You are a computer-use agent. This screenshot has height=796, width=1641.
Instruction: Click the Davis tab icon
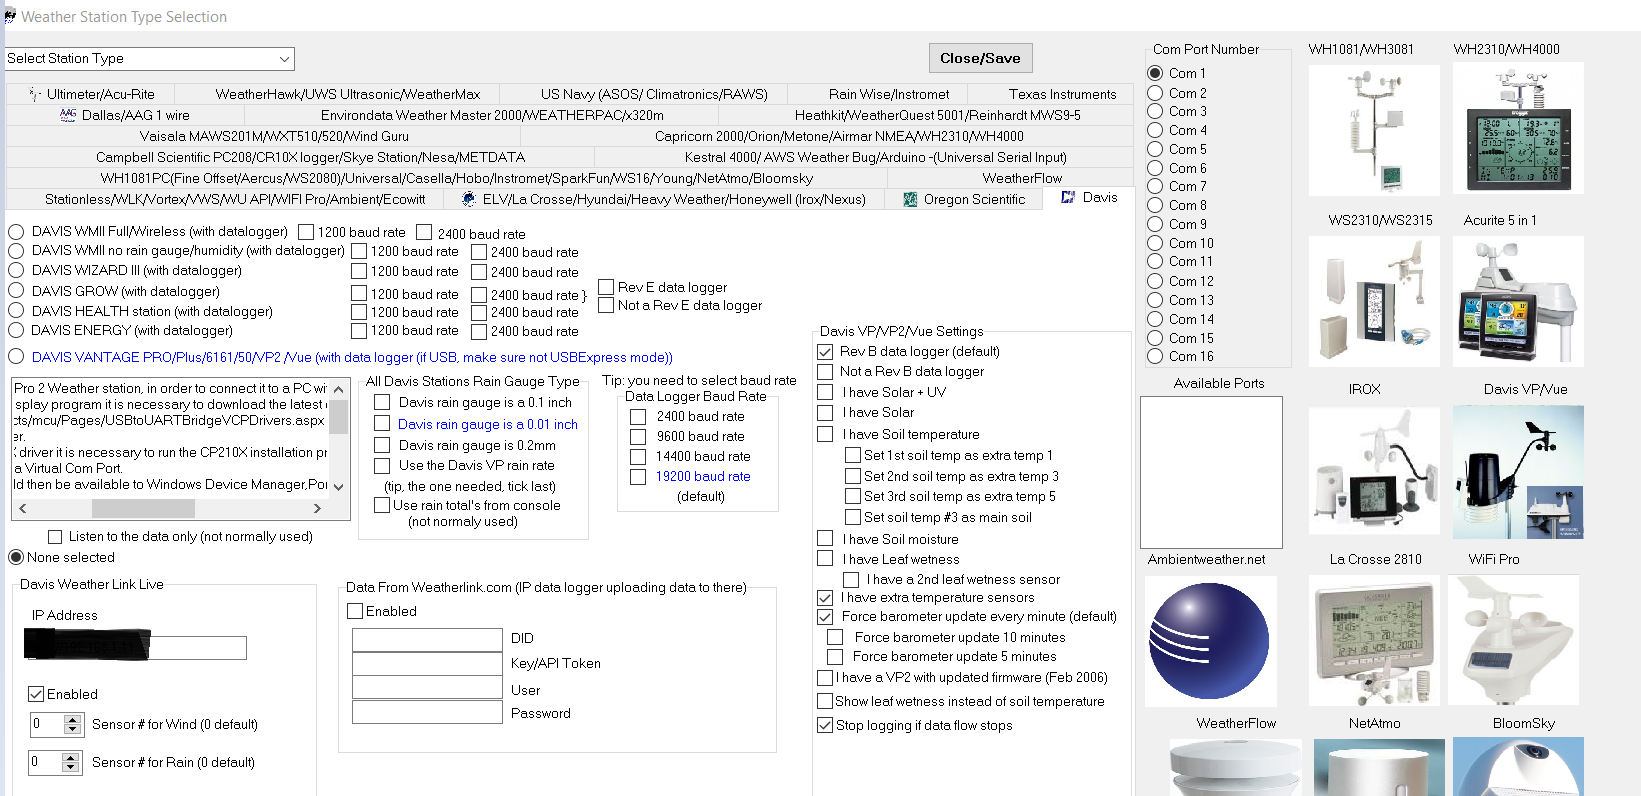pos(1068,198)
